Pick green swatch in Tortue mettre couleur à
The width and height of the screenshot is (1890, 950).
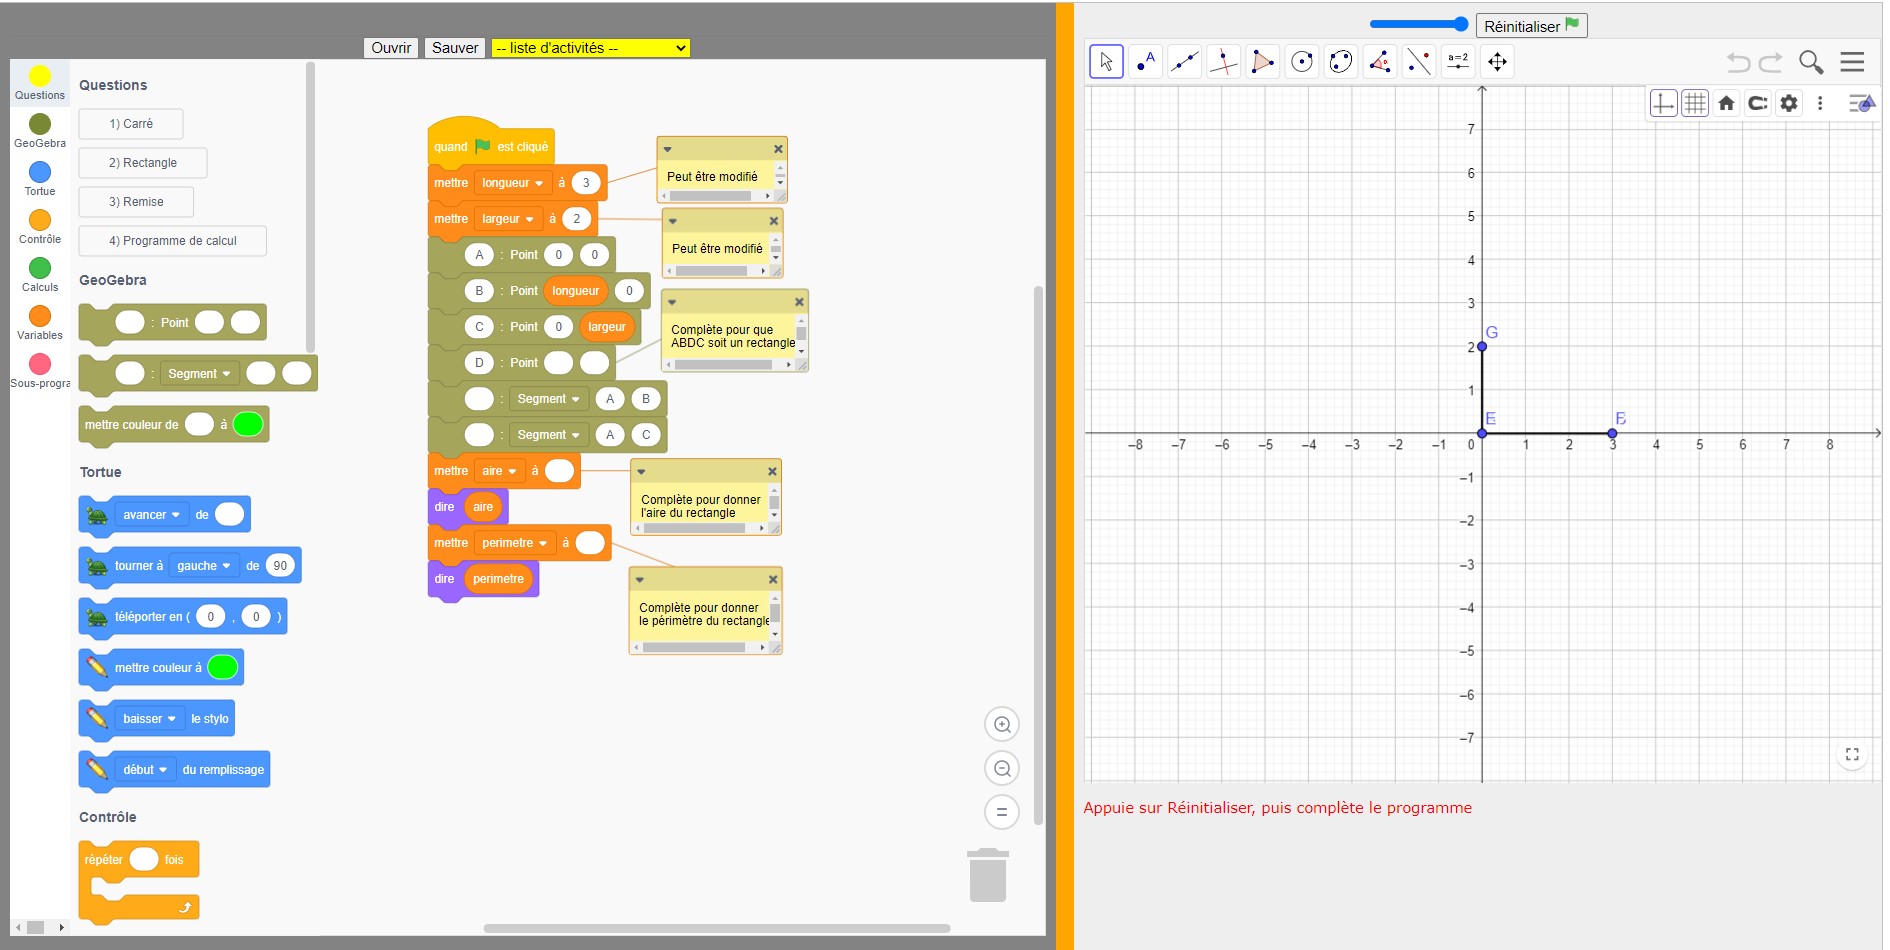(222, 667)
